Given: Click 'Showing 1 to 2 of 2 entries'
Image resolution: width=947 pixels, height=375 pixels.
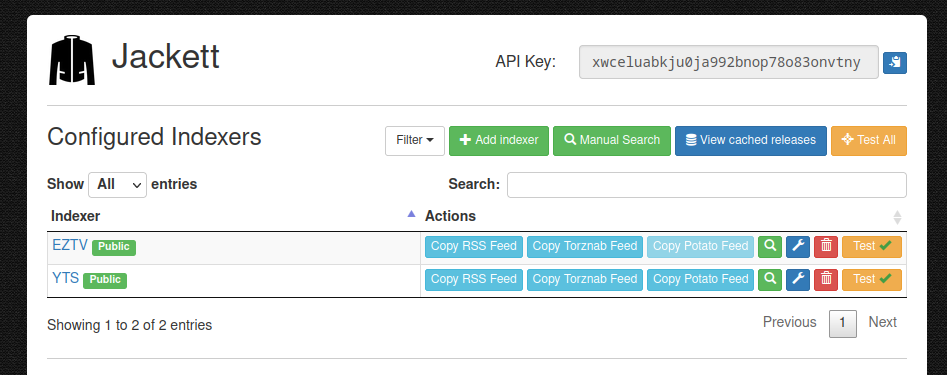Looking at the screenshot, I should point(129,325).
